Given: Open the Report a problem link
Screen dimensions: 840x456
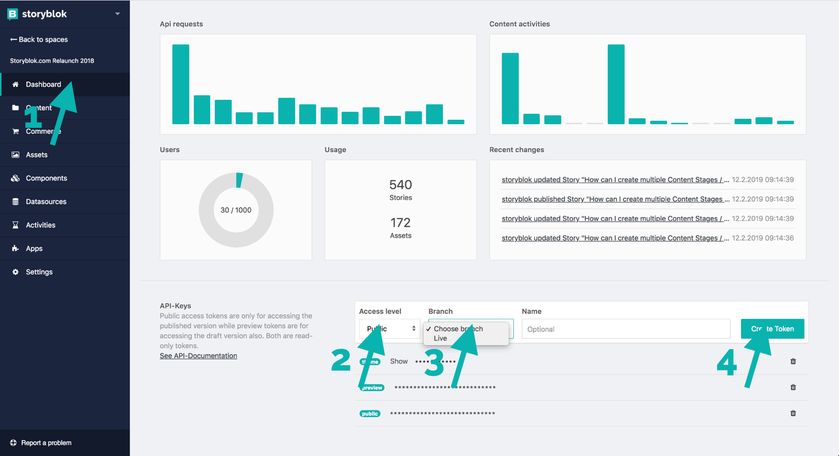Looking at the screenshot, I should coord(46,443).
